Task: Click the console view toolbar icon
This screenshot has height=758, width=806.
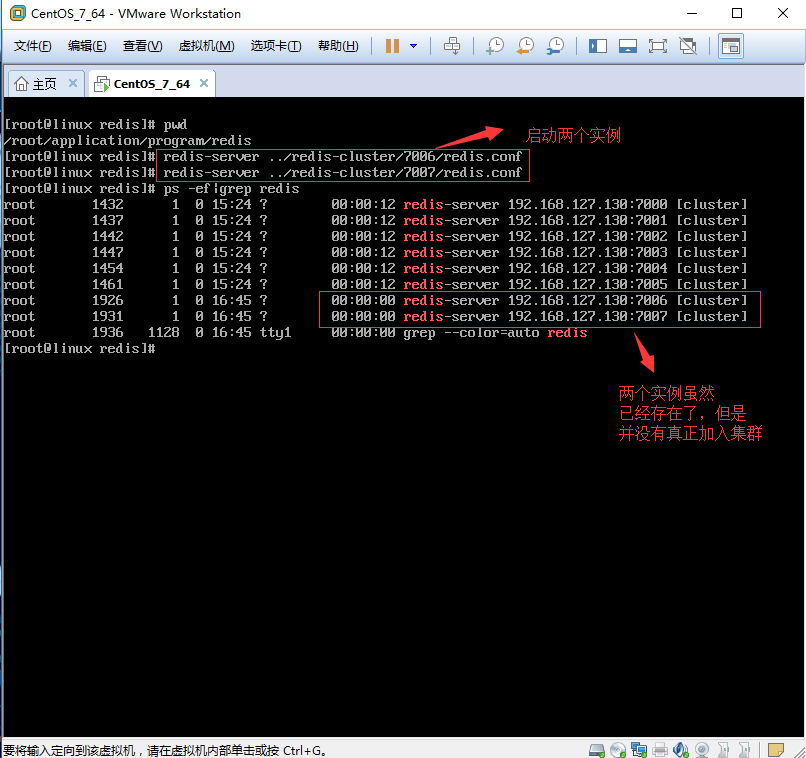Action: (730, 46)
